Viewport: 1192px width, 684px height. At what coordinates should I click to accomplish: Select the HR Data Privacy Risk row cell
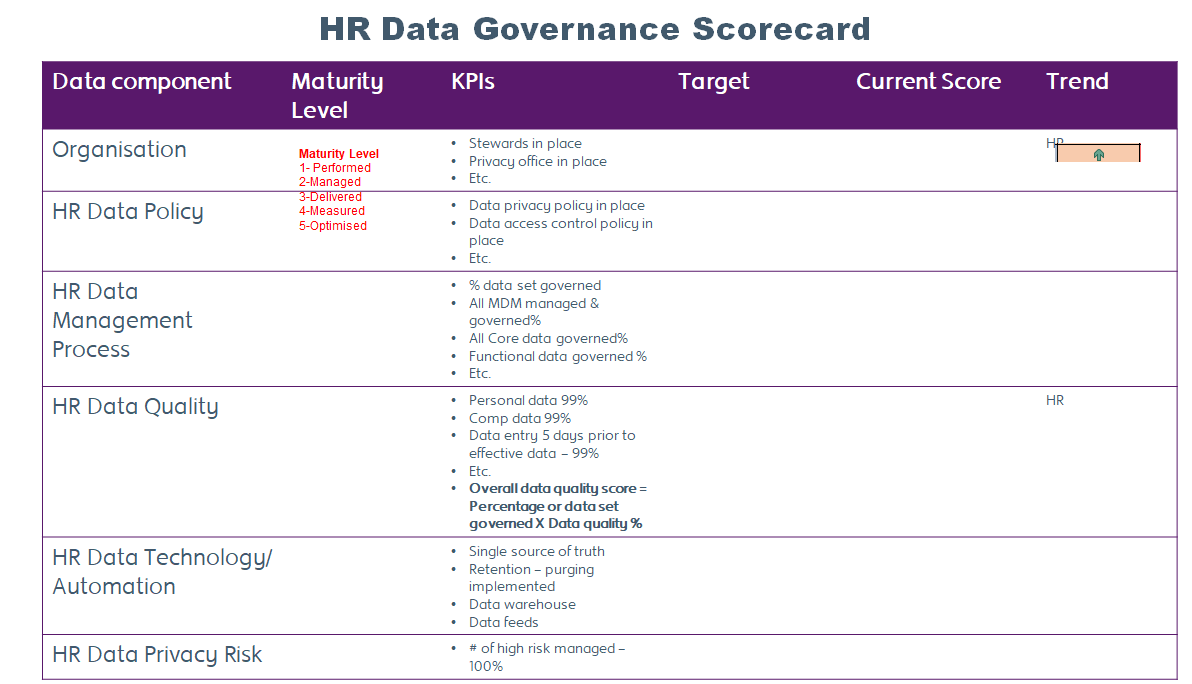[x=156, y=654]
